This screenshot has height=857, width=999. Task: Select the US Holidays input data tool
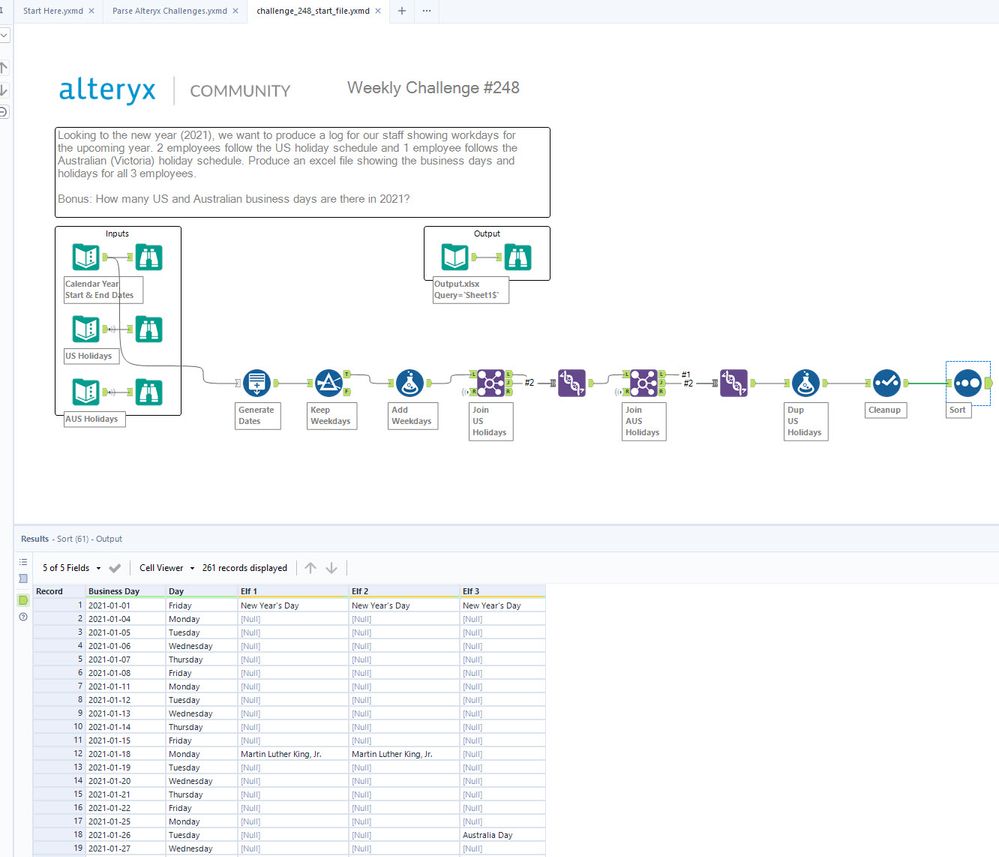[x=86, y=329]
